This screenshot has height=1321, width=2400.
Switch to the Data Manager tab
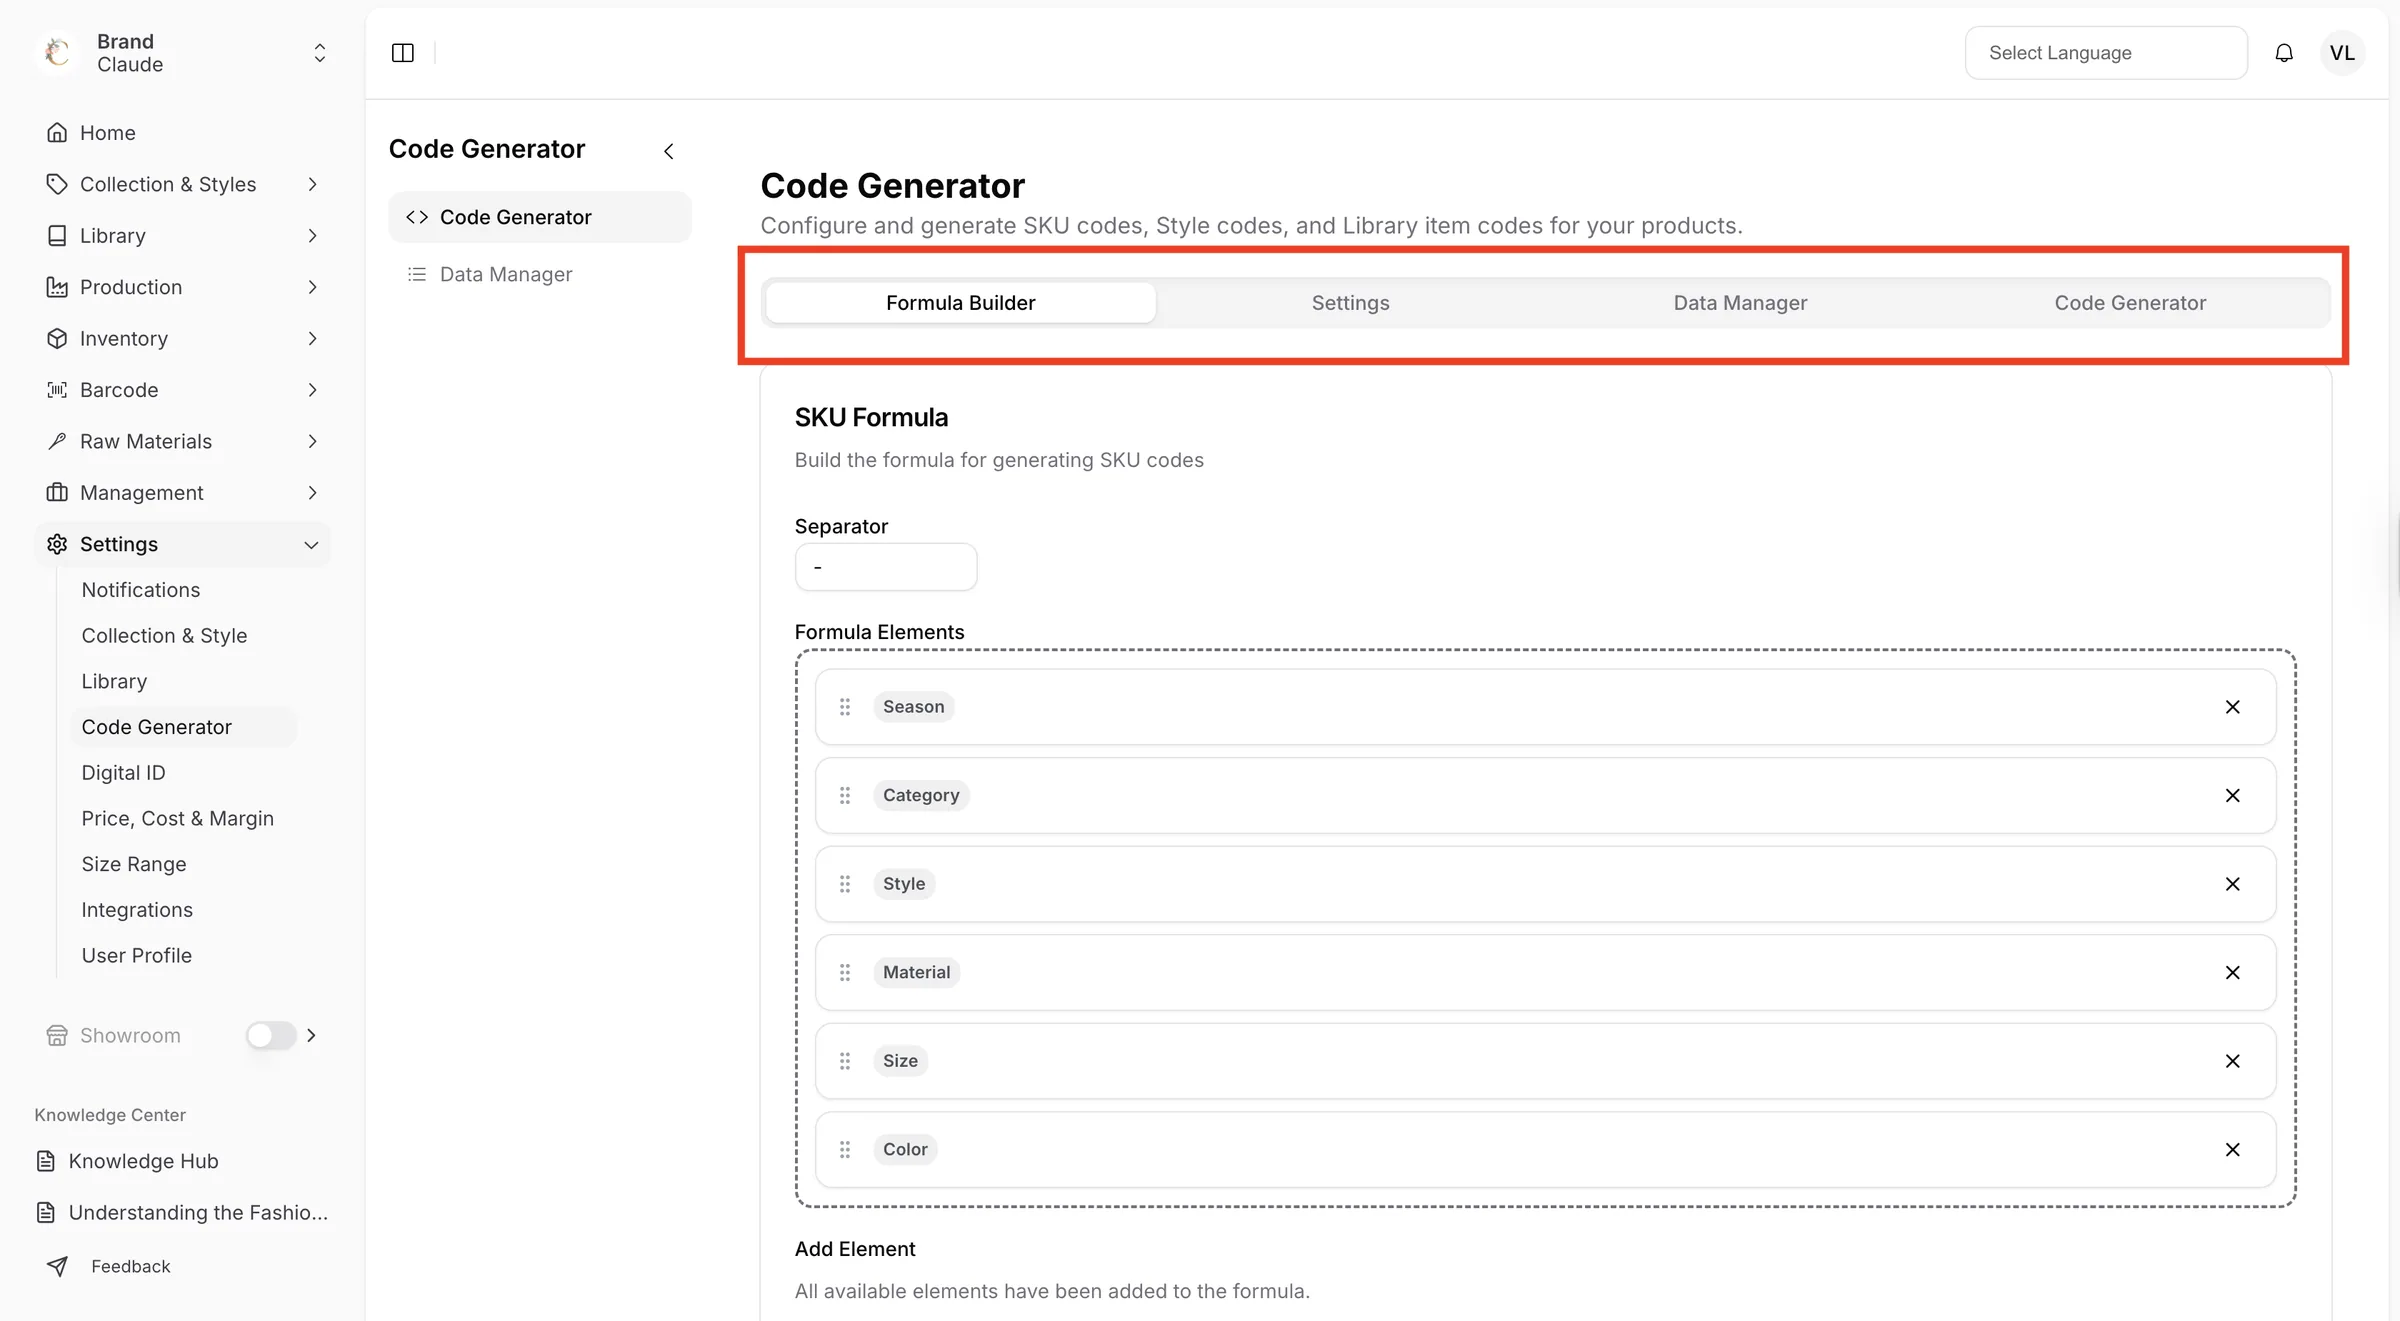1740,303
